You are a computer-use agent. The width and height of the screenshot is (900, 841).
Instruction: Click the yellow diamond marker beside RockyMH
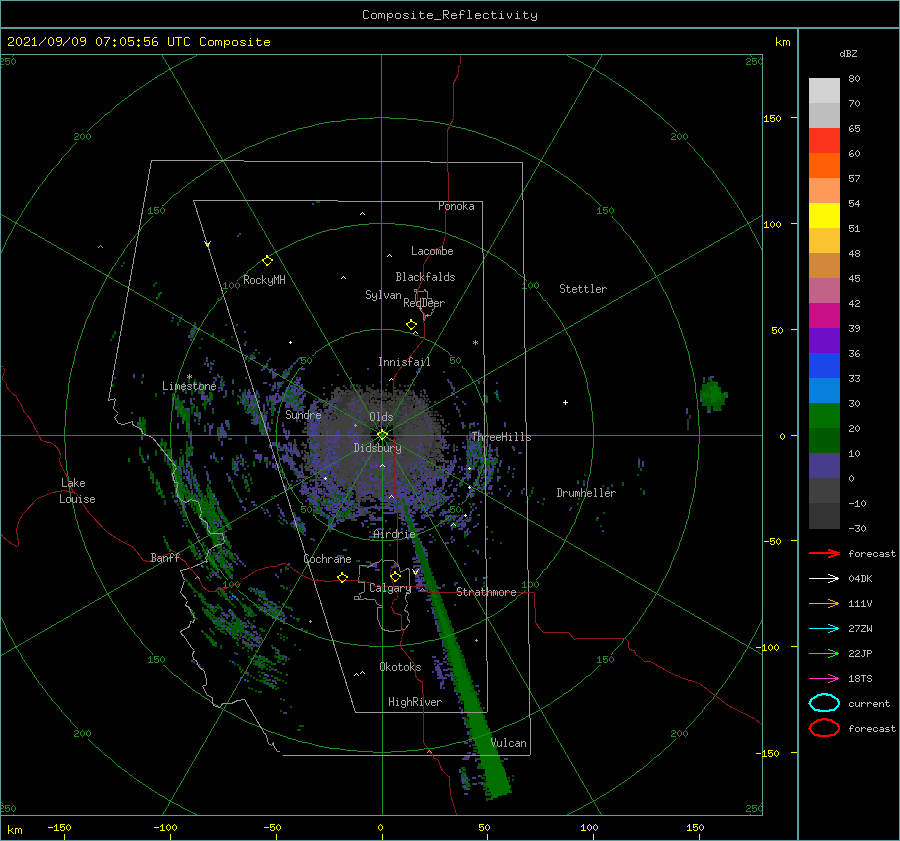point(267,261)
